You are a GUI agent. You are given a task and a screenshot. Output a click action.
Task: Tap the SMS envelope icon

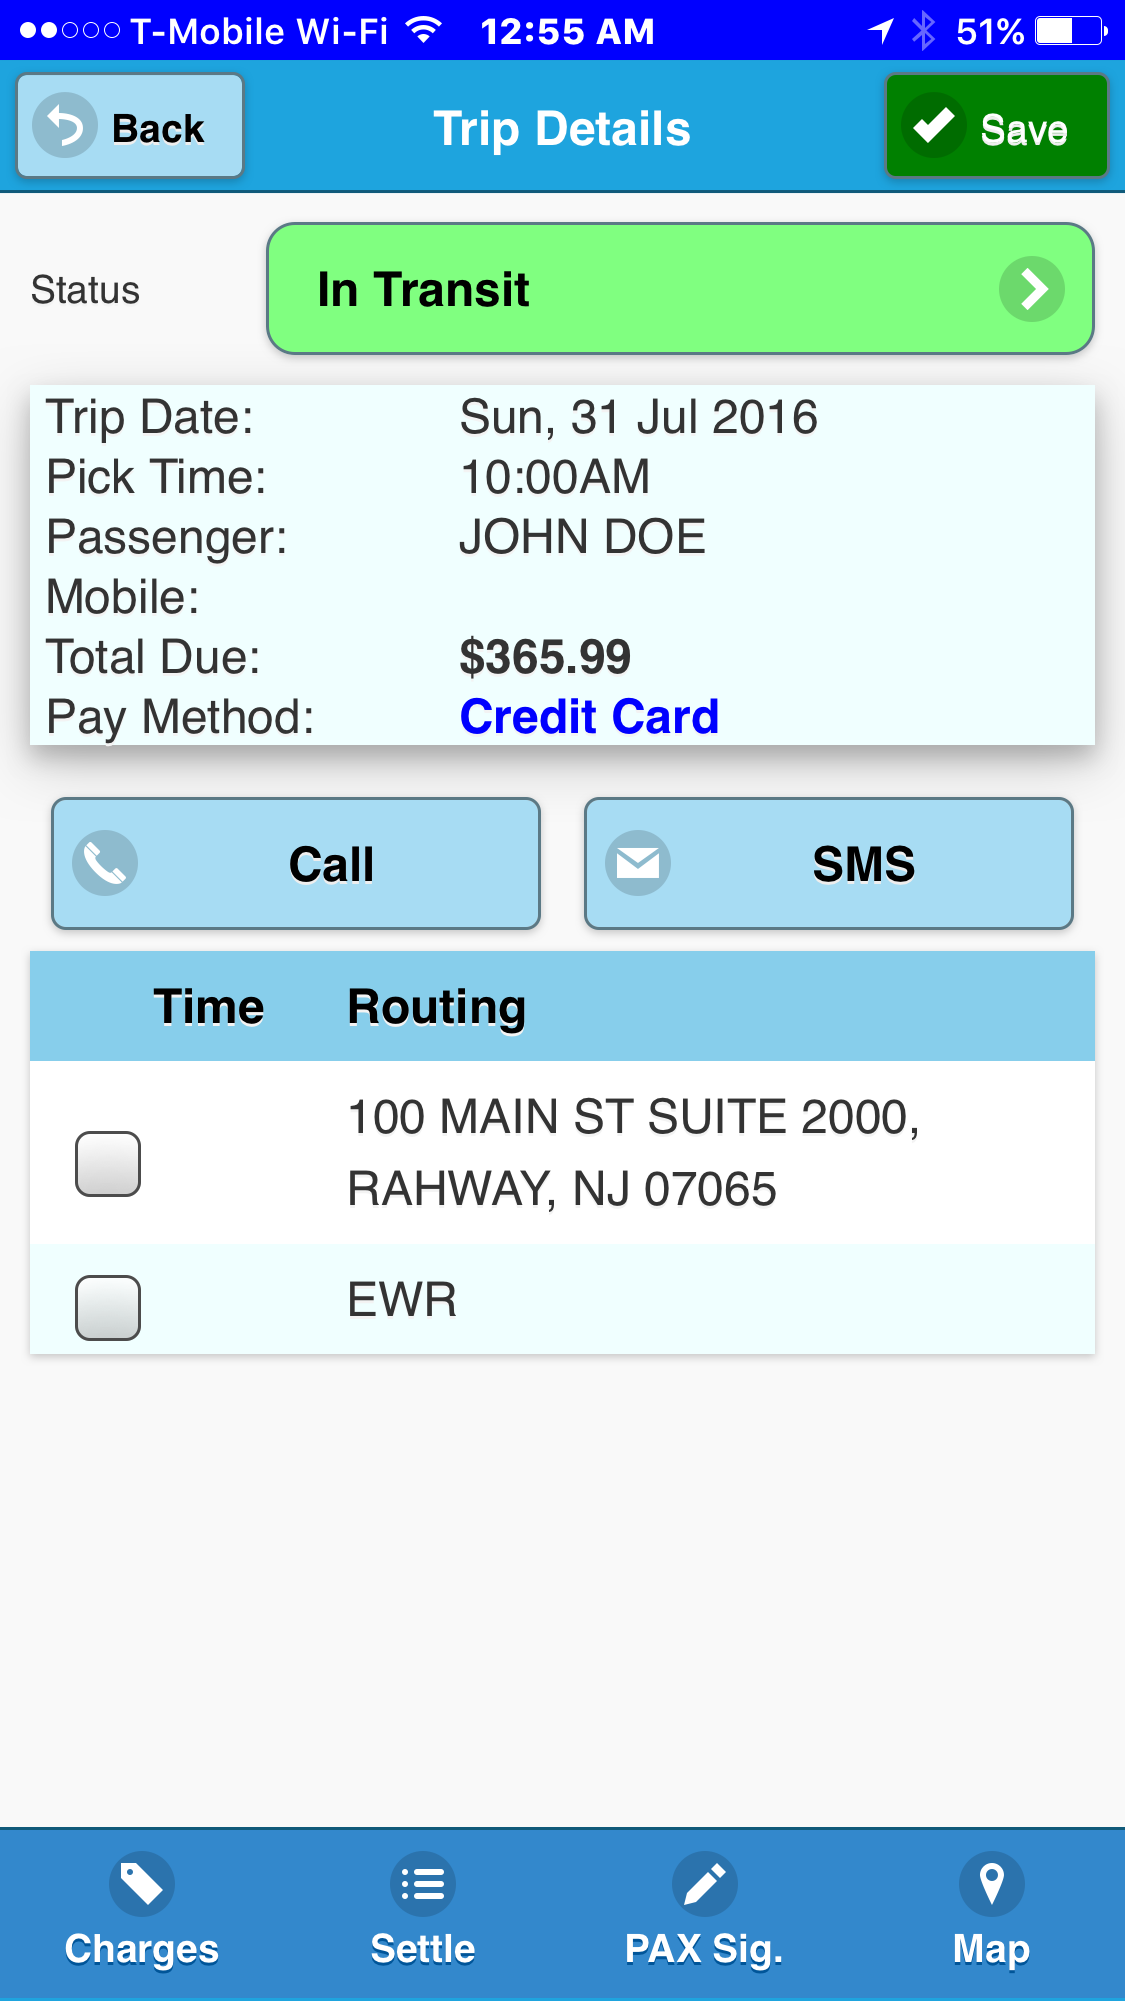(638, 863)
